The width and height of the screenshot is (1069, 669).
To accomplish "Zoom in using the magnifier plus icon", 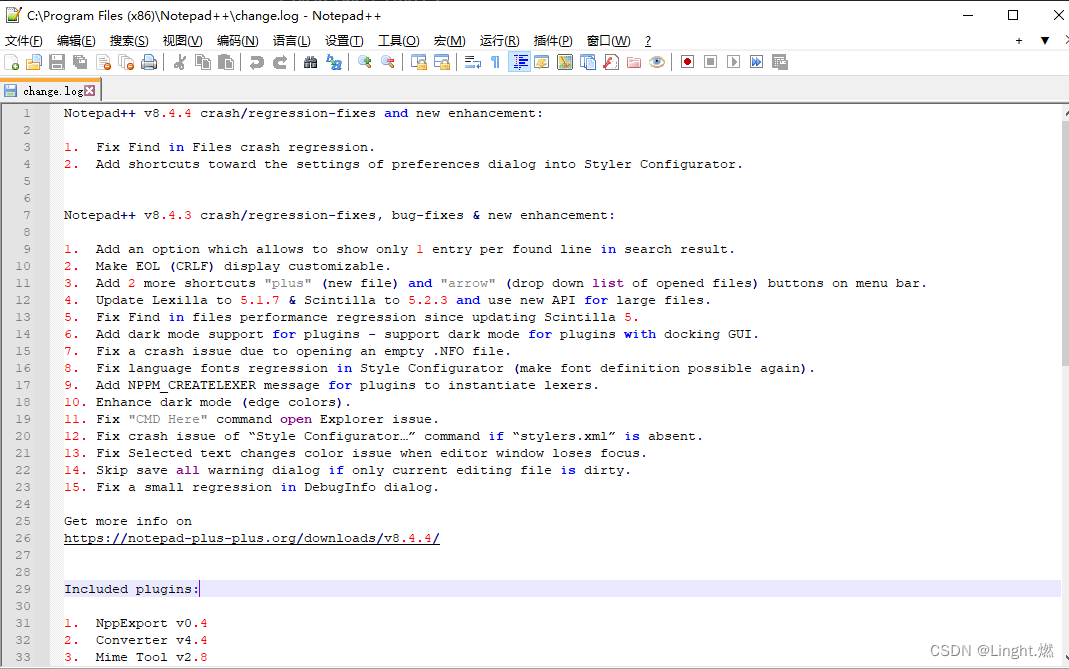I will [365, 63].
